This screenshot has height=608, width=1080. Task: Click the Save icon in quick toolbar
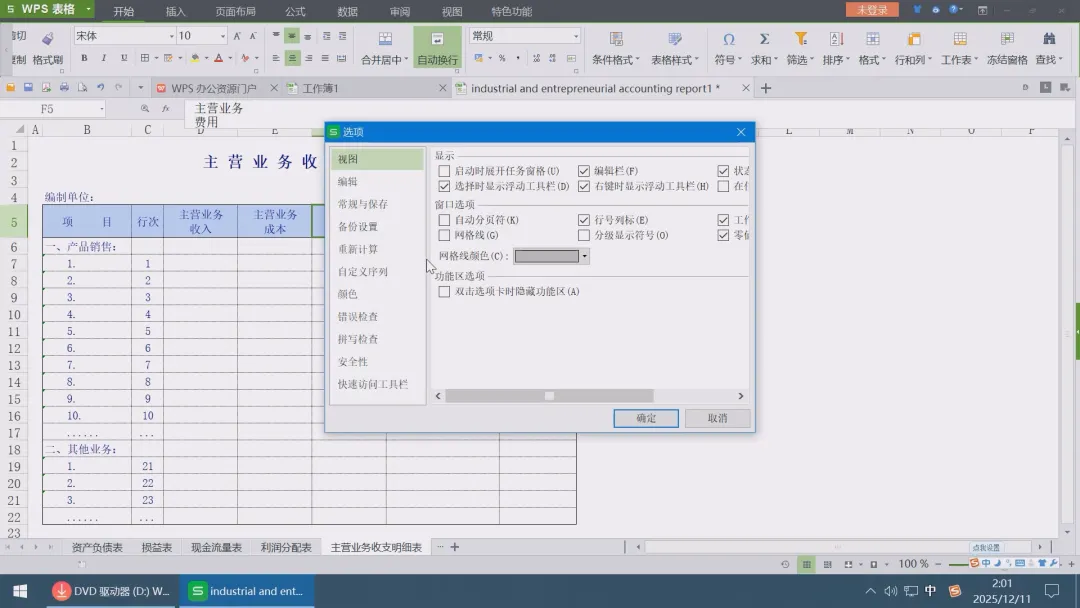[28, 87]
